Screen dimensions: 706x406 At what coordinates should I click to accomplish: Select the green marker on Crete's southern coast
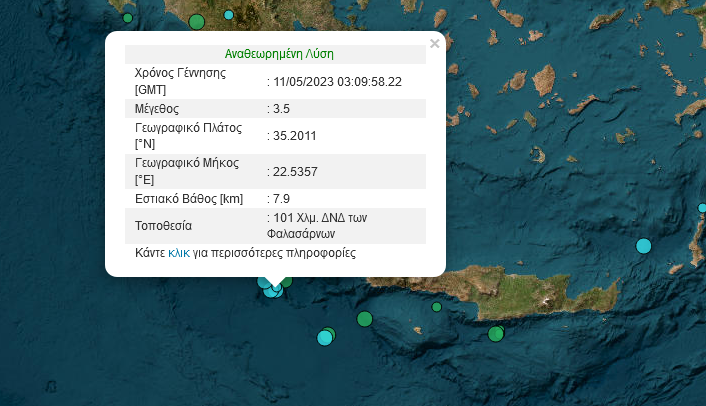[496, 334]
